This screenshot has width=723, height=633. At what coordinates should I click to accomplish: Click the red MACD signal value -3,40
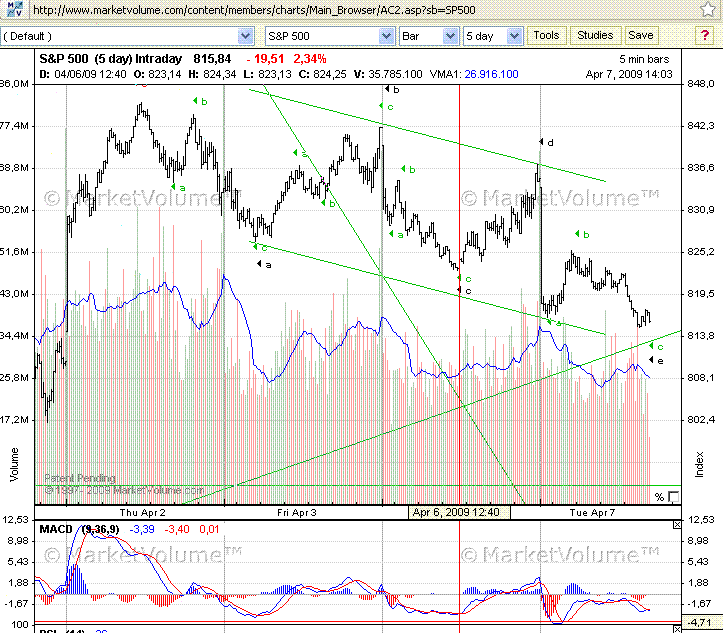(177, 529)
